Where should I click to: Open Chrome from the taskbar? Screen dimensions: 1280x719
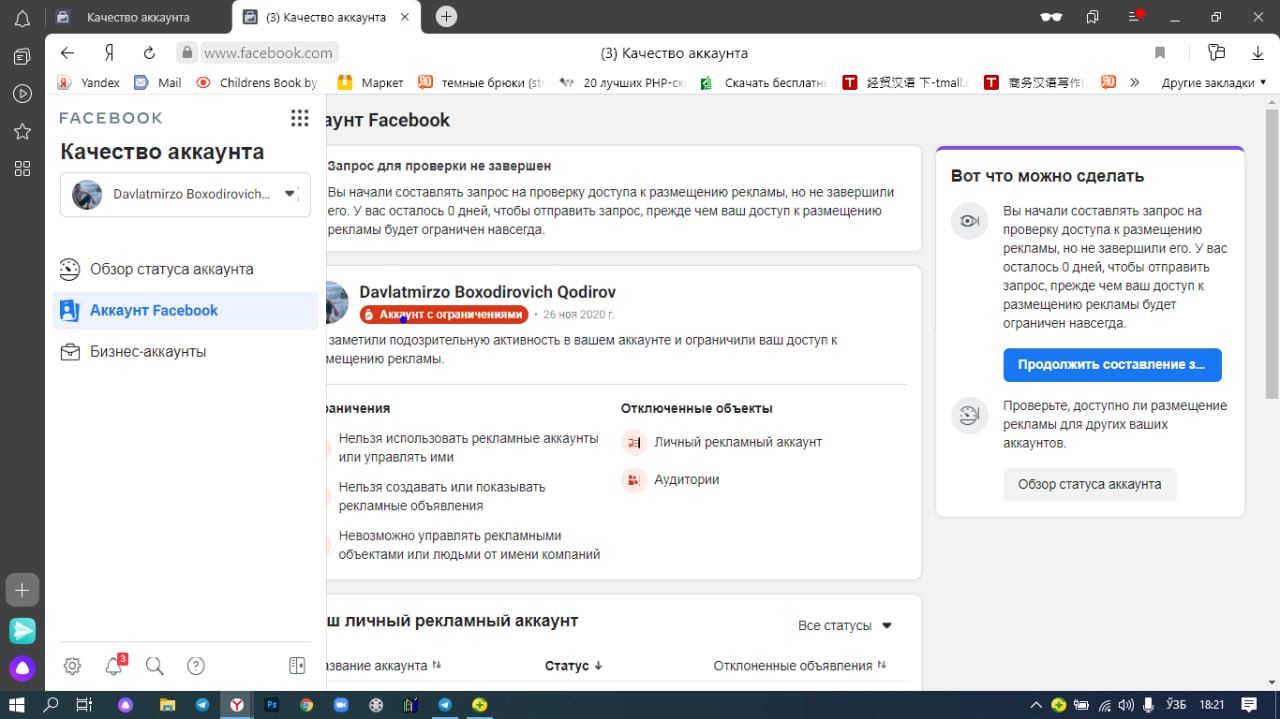click(x=306, y=704)
